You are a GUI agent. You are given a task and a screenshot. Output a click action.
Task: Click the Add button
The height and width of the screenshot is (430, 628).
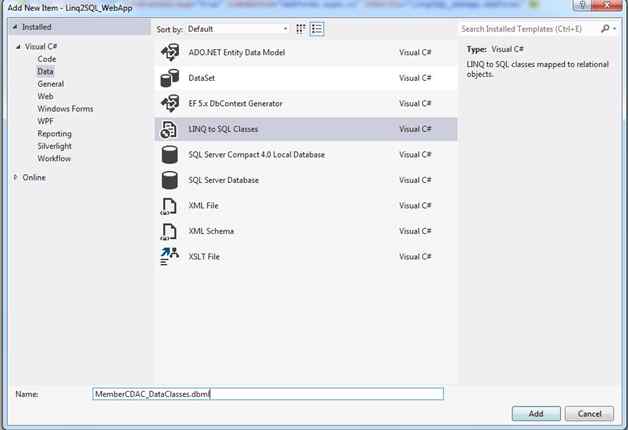coord(536,414)
